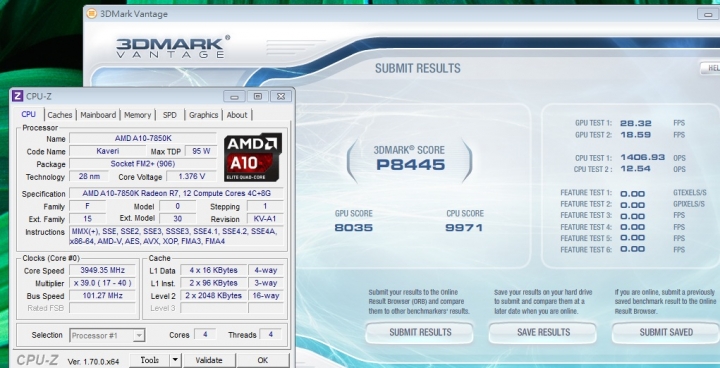Viewport: 720px width, 368px height.
Task: Click the Validate button
Action: click(x=209, y=361)
